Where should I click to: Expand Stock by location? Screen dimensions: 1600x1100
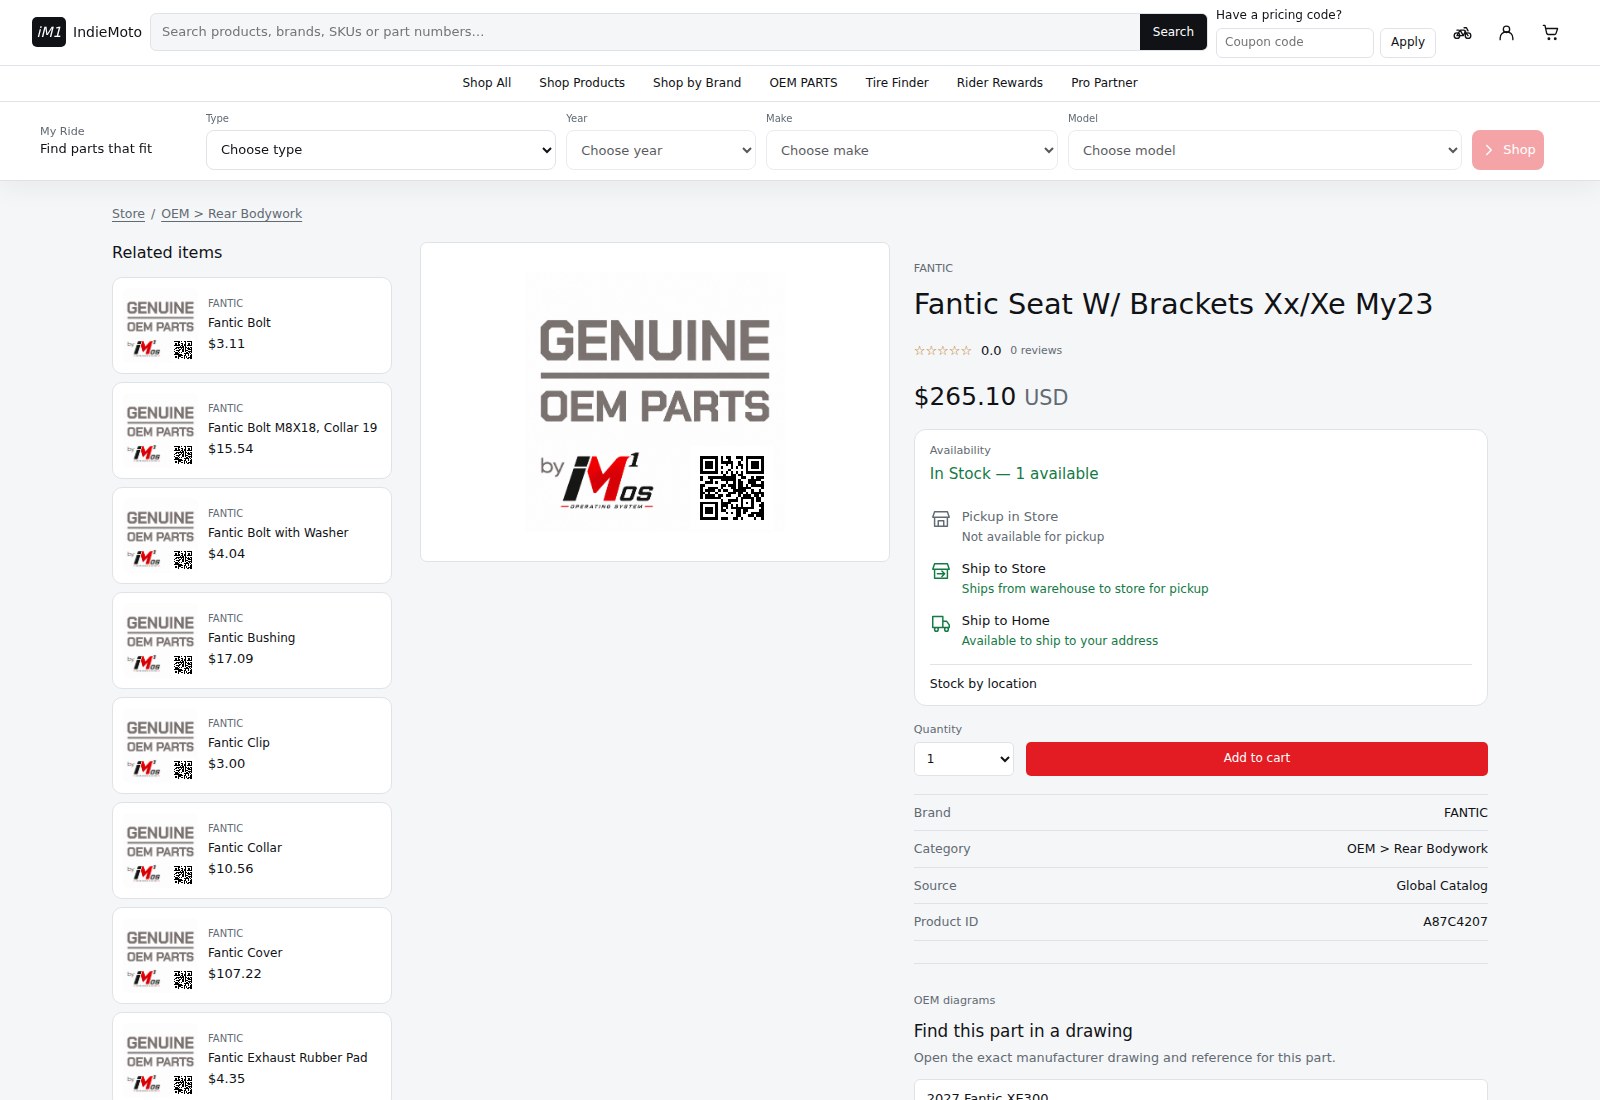pos(983,684)
